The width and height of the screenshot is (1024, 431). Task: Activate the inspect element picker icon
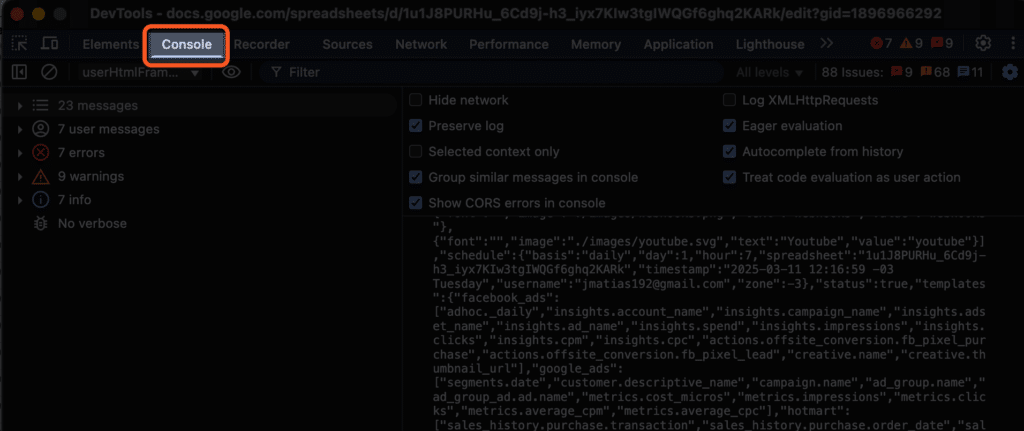(19, 44)
